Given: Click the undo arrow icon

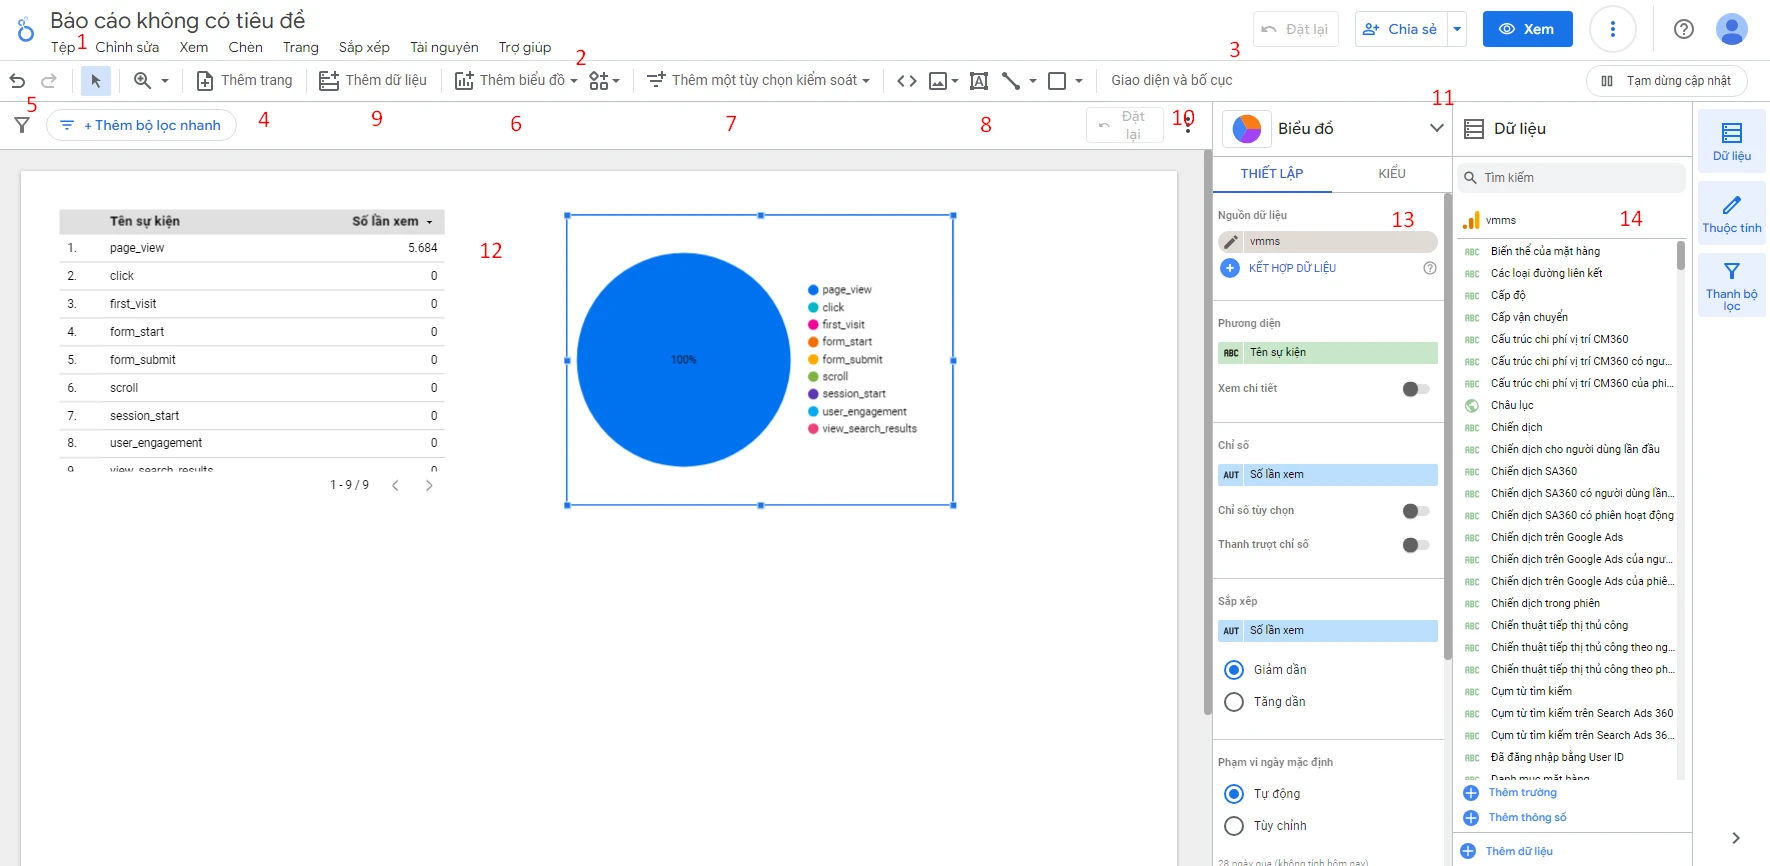Looking at the screenshot, I should (x=17, y=81).
